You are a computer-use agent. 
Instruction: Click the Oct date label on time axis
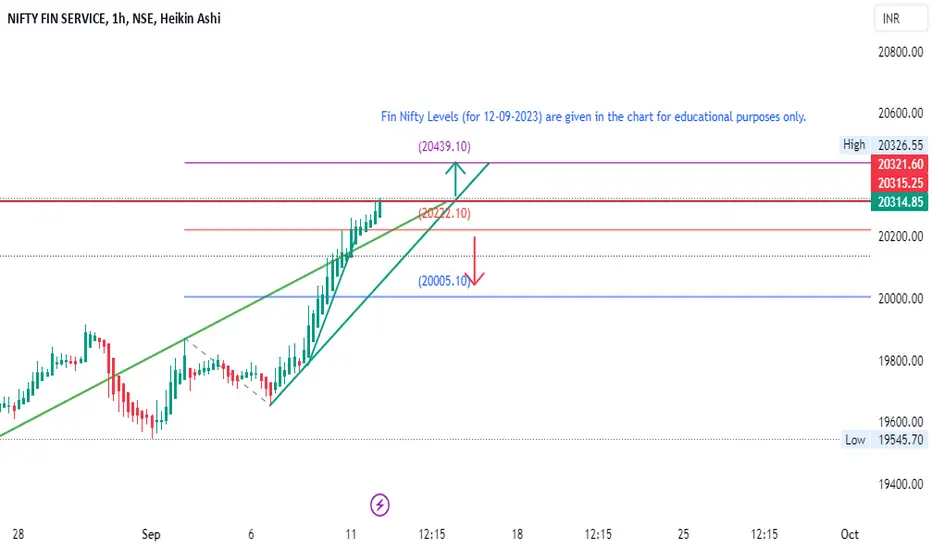pos(849,534)
